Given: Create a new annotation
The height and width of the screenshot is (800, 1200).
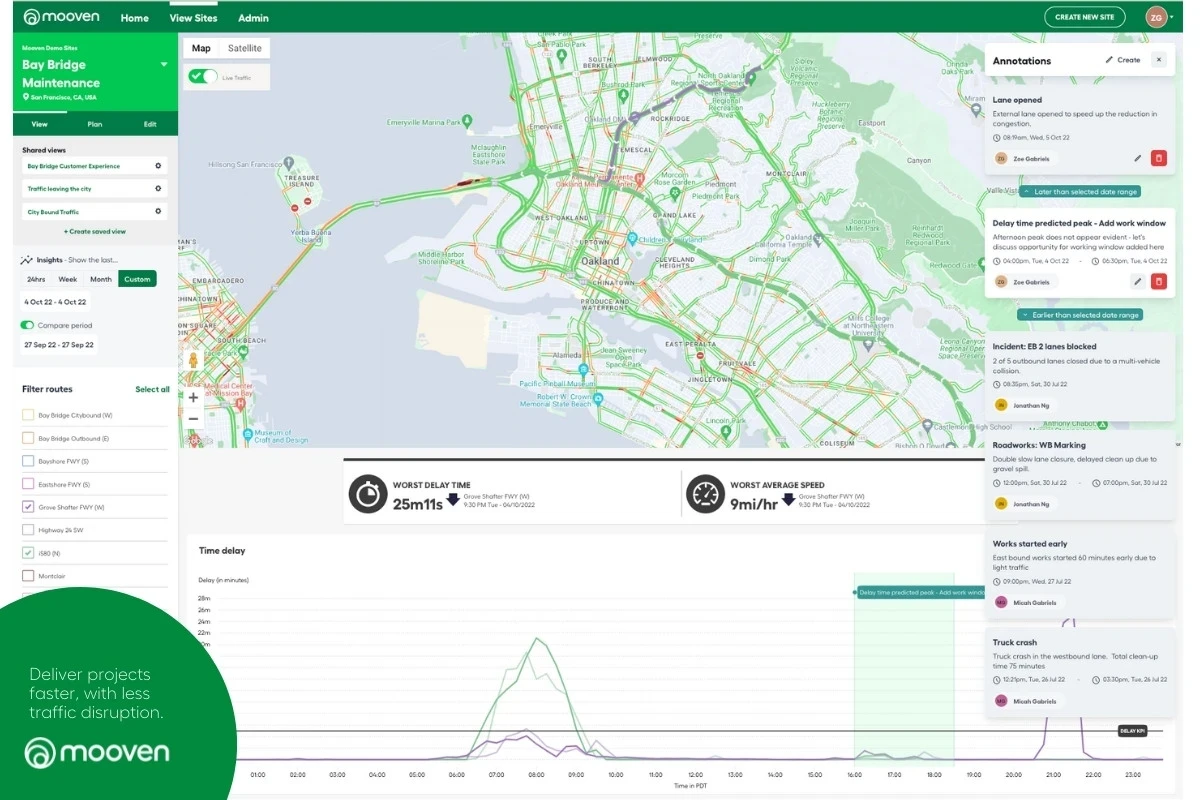Looking at the screenshot, I should (1123, 60).
